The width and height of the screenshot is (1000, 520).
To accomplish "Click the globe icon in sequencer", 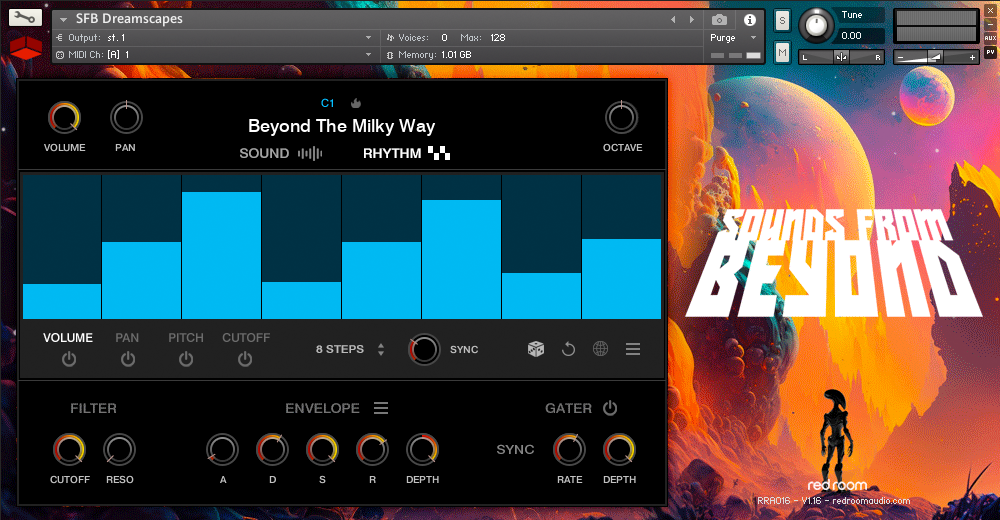I will pyautogui.click(x=600, y=349).
